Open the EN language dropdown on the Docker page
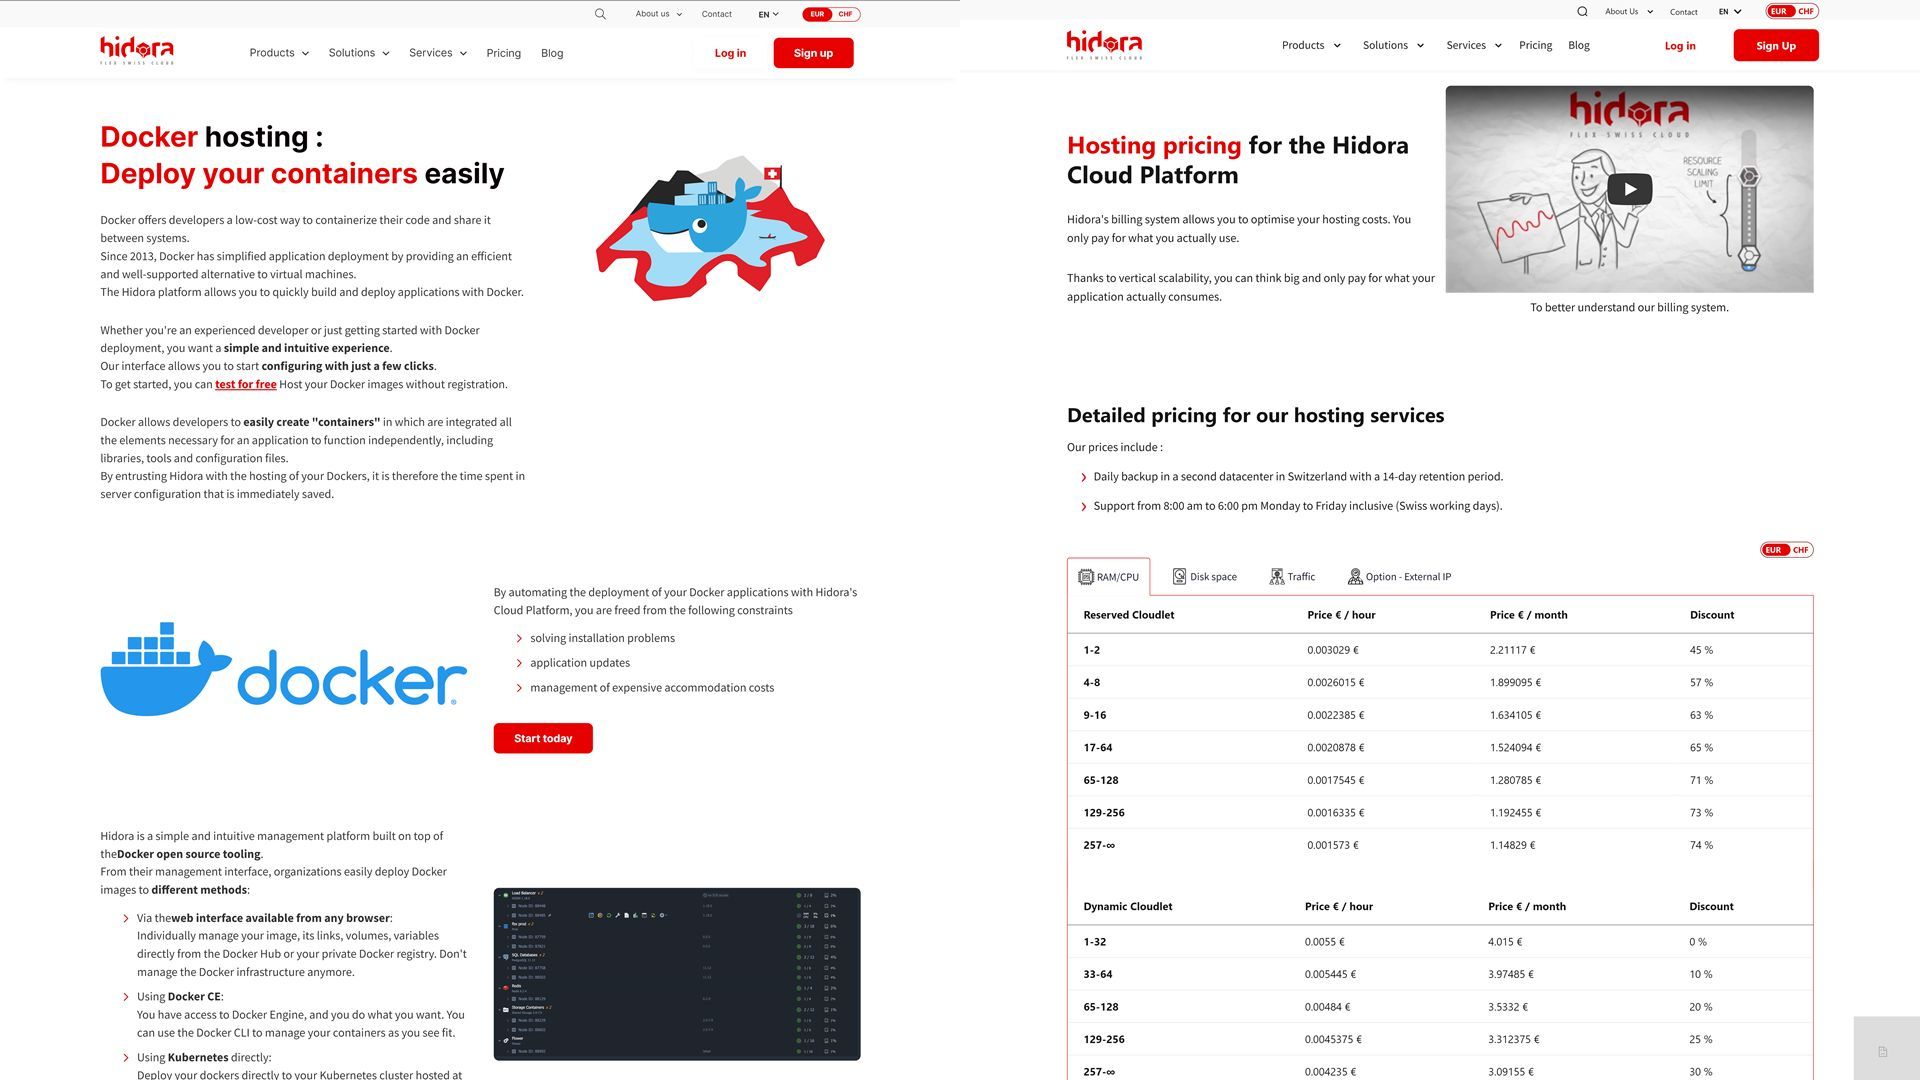This screenshot has height=1080, width=1920. (x=768, y=14)
